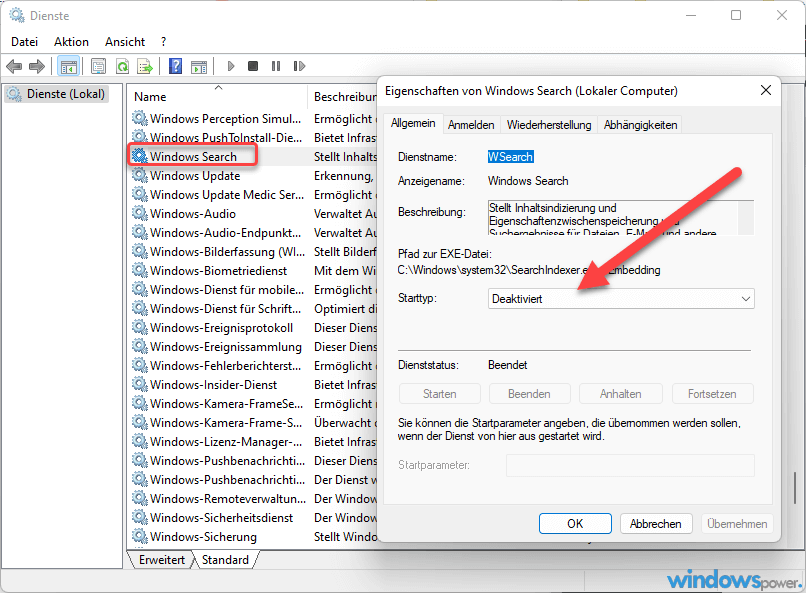Switch to the Allgemein tab

pyautogui.click(x=413, y=123)
